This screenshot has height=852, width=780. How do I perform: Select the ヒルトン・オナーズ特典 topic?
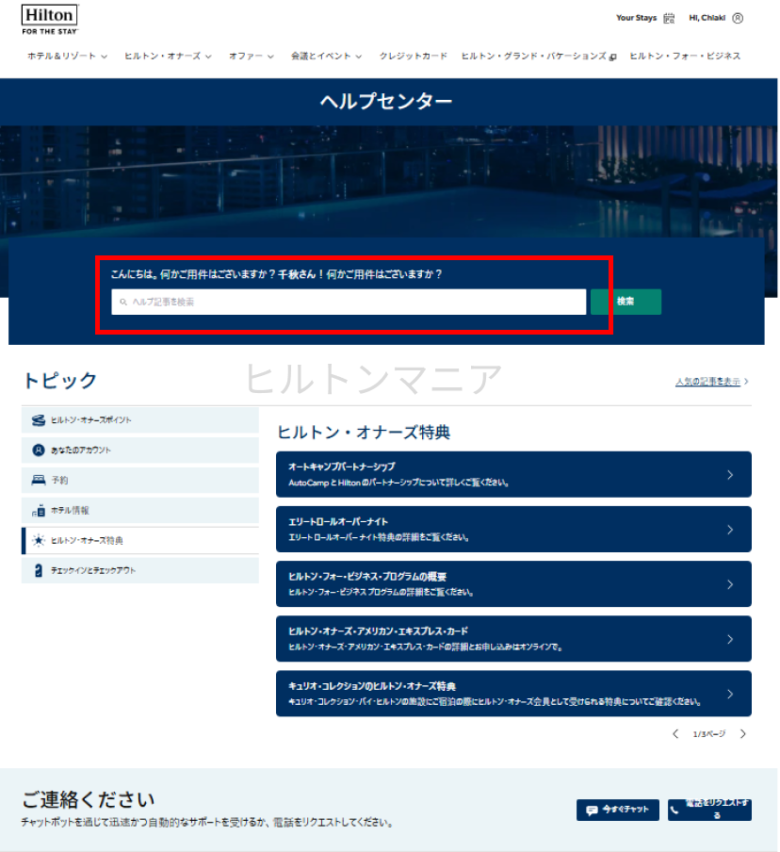140,540
